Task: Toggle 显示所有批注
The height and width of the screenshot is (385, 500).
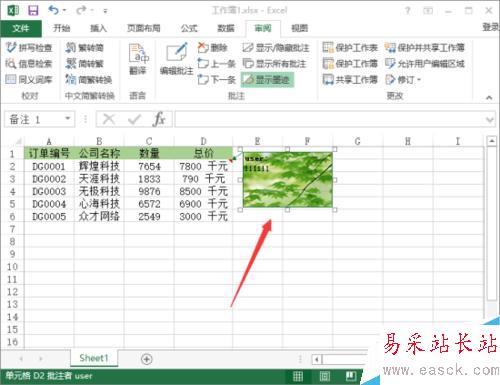Action: click(x=274, y=63)
